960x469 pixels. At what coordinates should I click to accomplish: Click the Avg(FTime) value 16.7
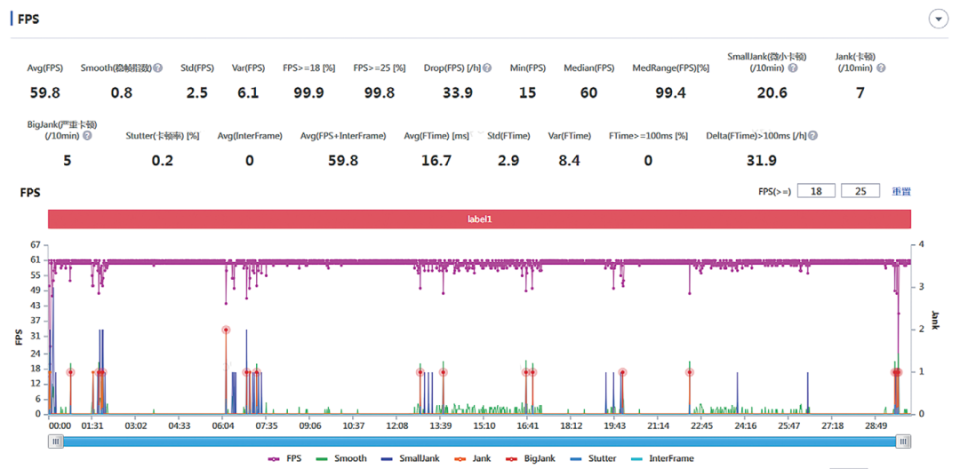[437, 160]
